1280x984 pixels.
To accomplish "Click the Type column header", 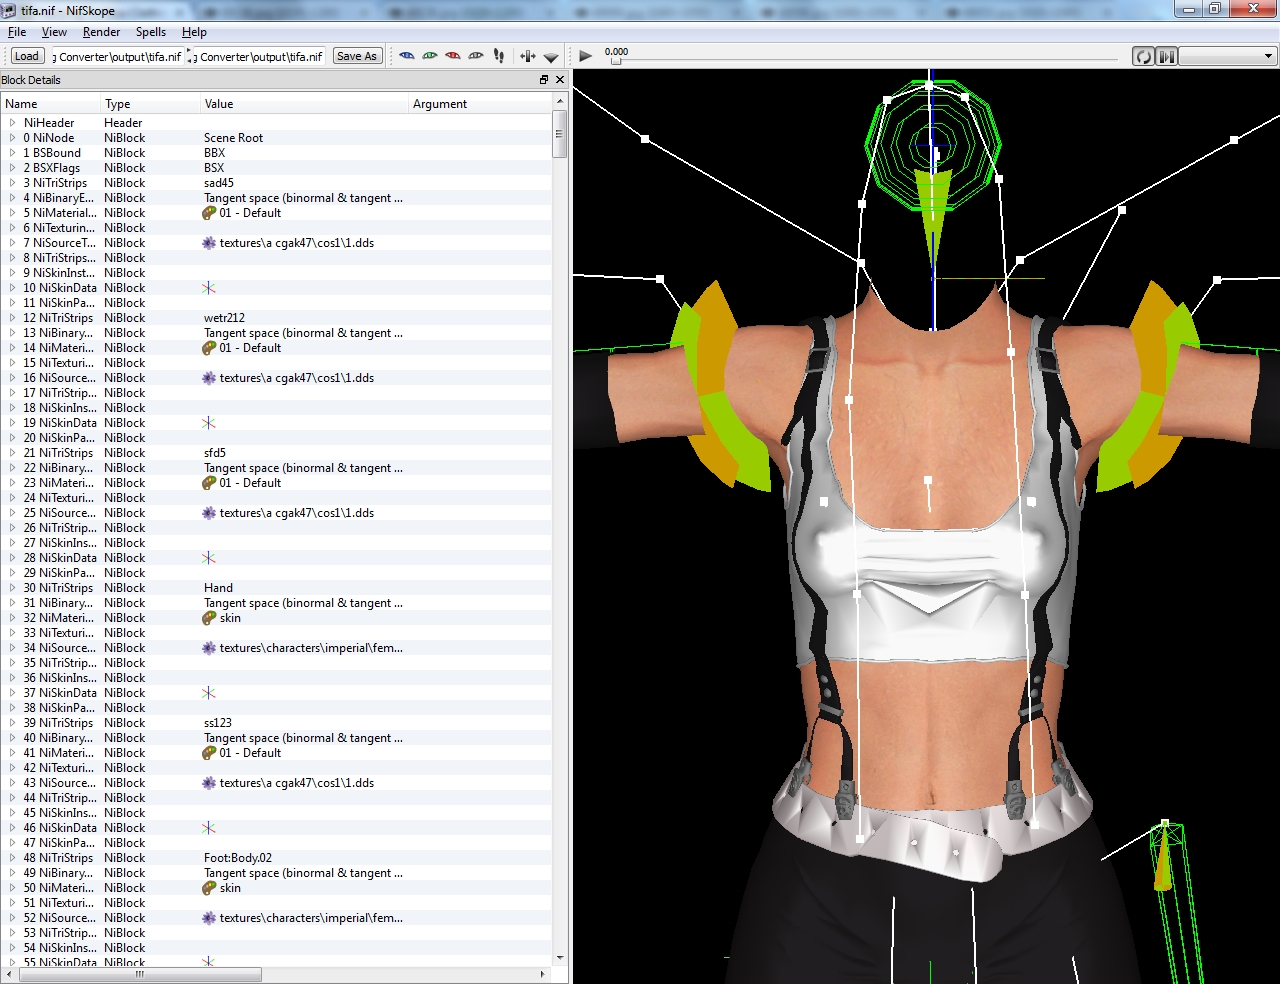I will [x=151, y=104].
